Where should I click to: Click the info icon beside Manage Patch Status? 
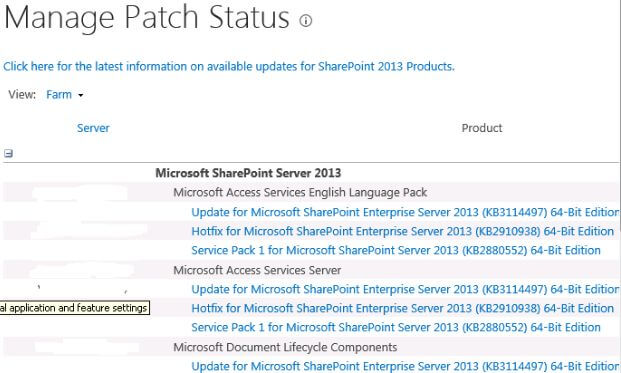(306, 20)
